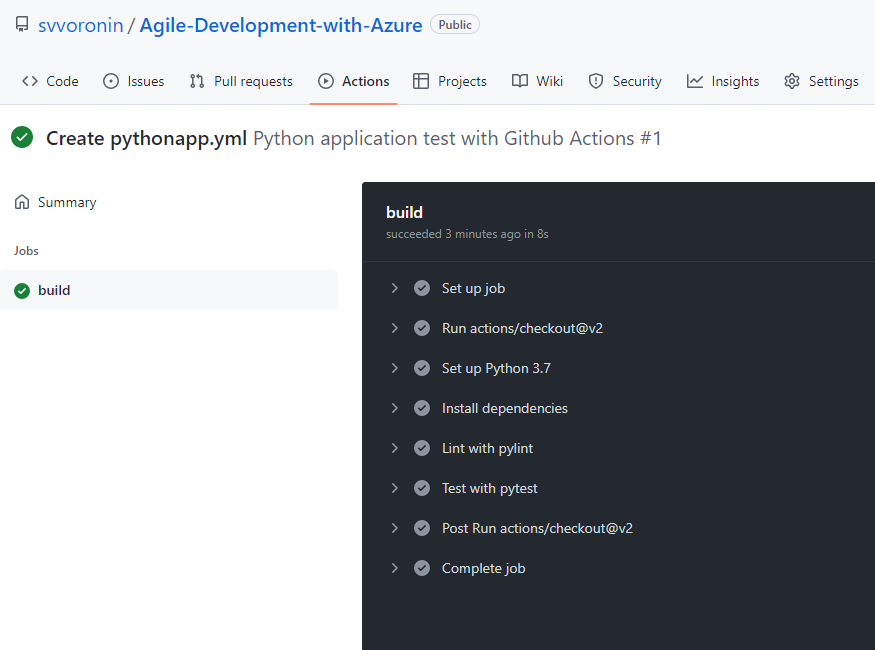The height and width of the screenshot is (650, 875).
Task: Click the Issues circle-dot icon
Action: tap(111, 81)
